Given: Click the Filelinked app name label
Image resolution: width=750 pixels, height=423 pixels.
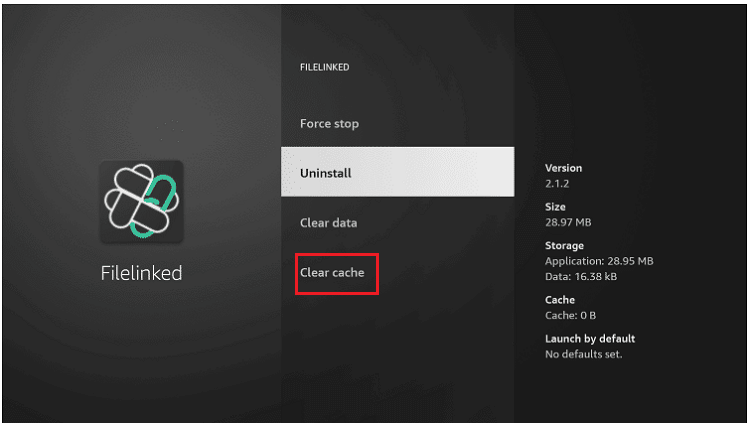Looking at the screenshot, I should pyautogui.click(x=142, y=273).
